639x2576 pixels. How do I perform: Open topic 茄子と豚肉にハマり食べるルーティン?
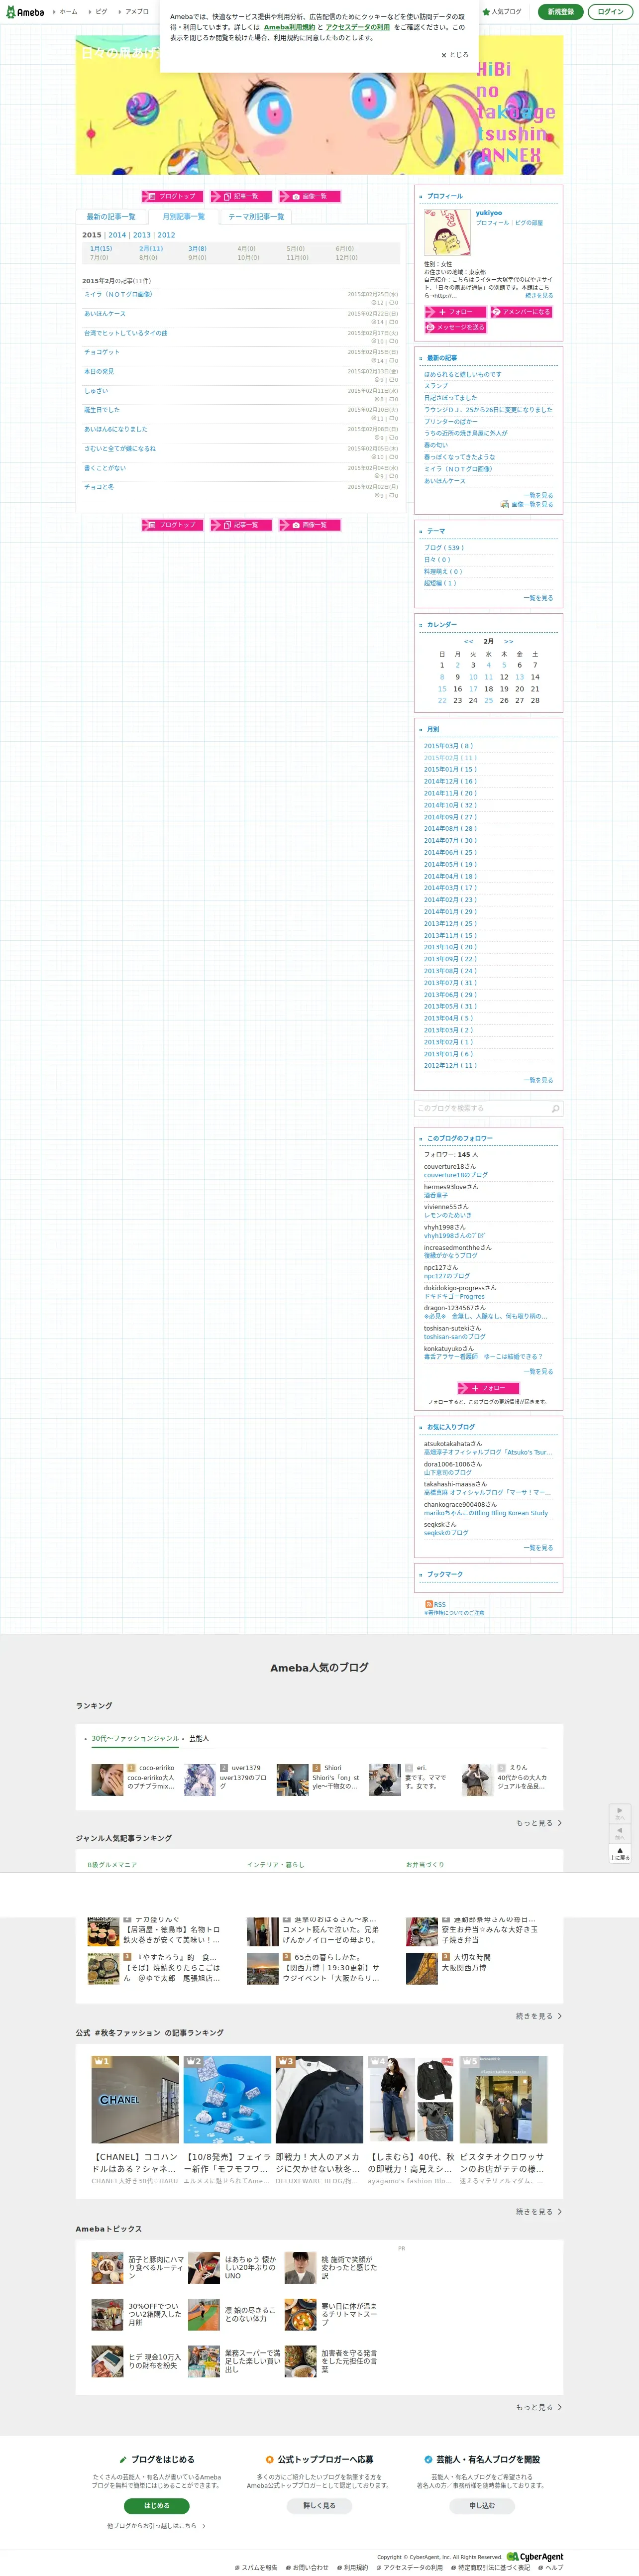pyautogui.click(x=155, y=2266)
